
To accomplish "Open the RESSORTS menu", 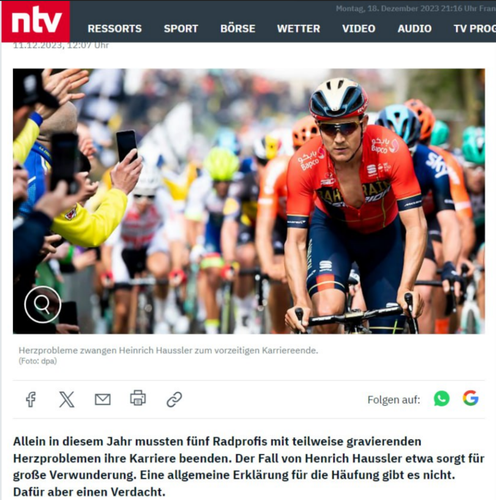I will 115,29.
